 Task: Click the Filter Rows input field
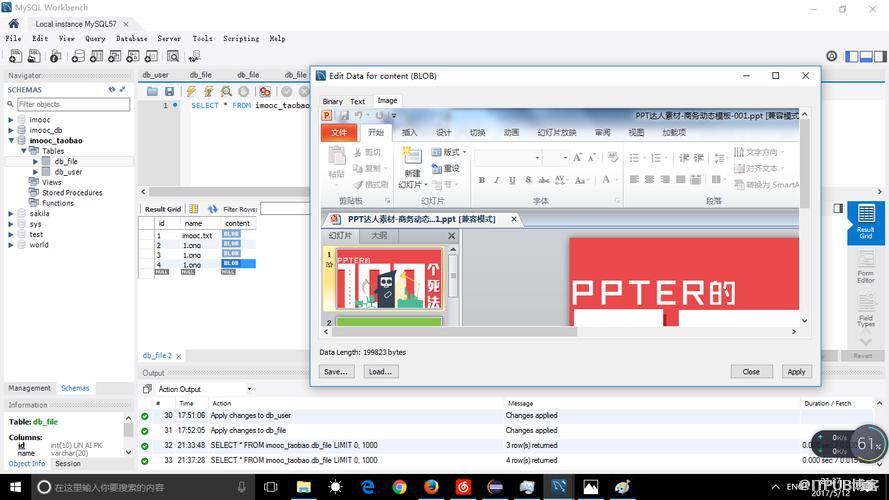285,209
